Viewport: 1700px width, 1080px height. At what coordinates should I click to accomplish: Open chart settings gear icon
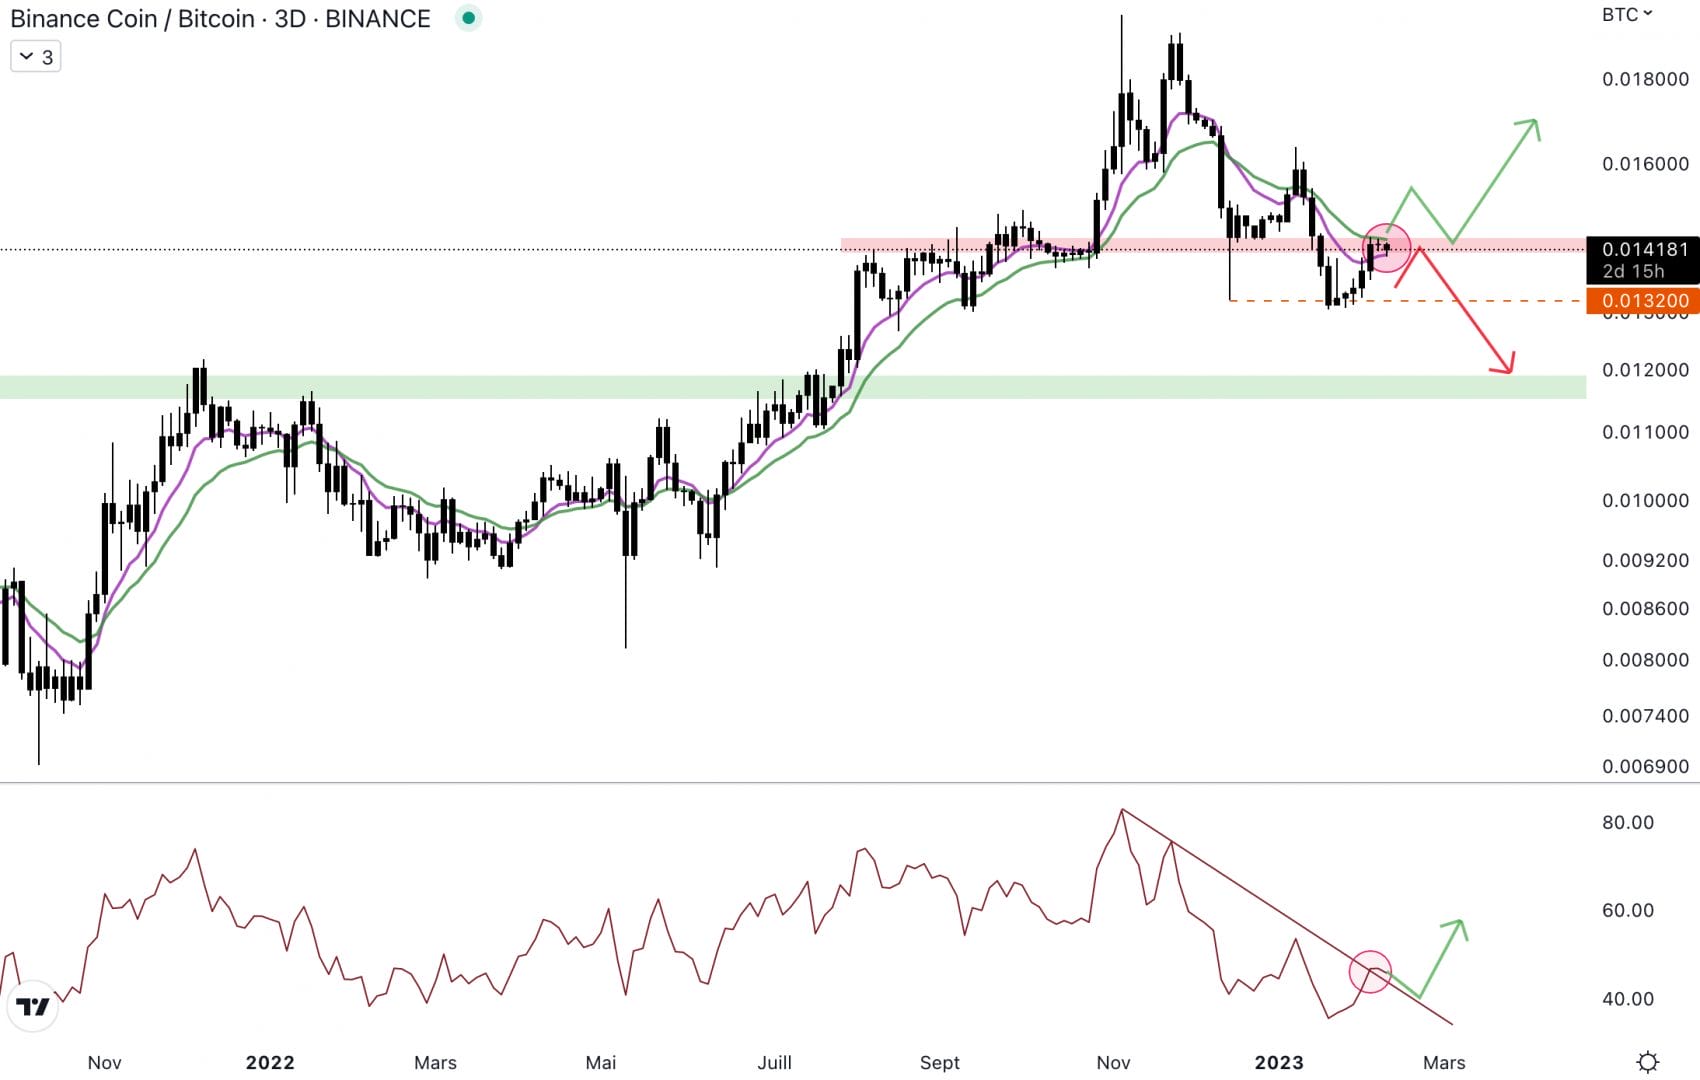pyautogui.click(x=1648, y=1061)
